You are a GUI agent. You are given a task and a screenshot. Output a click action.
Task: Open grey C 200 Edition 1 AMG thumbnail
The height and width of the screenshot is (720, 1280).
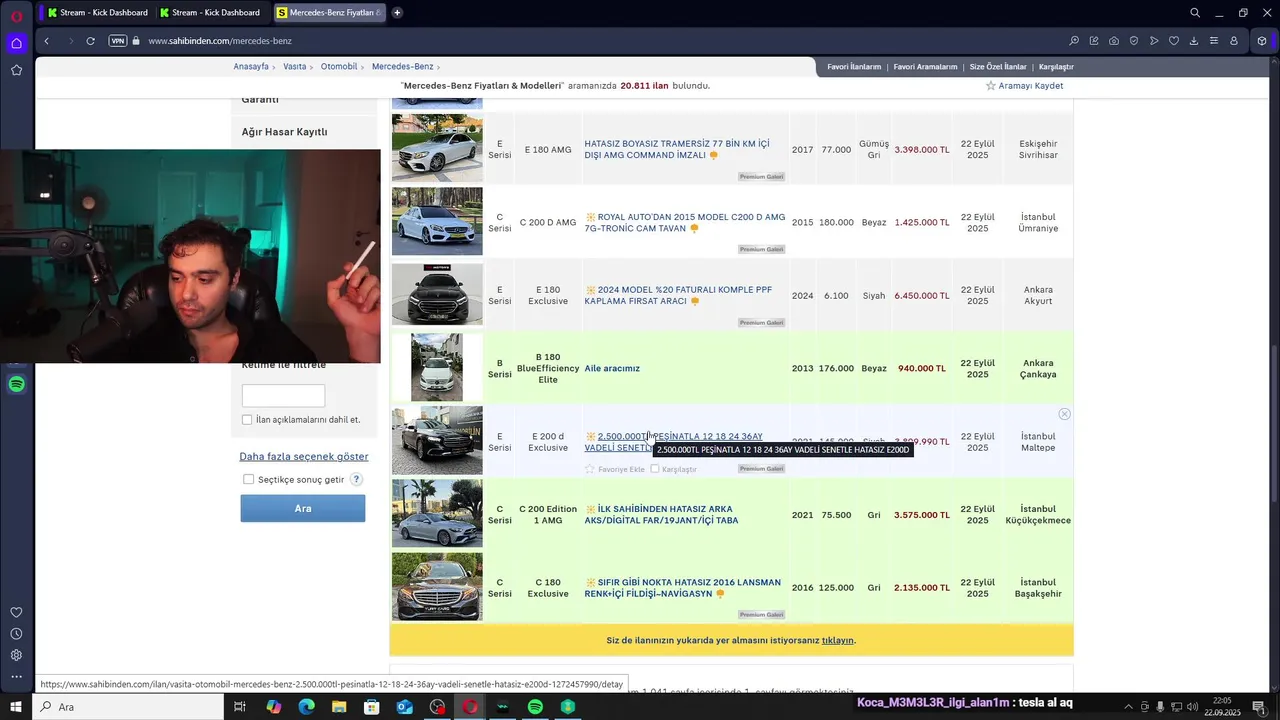437,514
